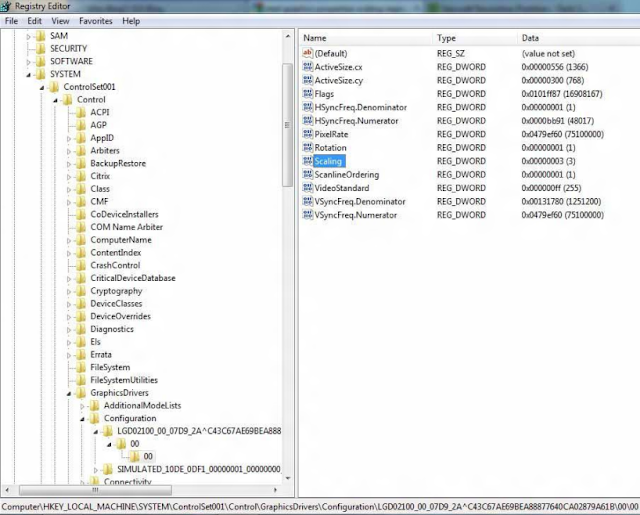
Task: Click the ActiveSize.cy DWORD value icon
Action: [308, 80]
